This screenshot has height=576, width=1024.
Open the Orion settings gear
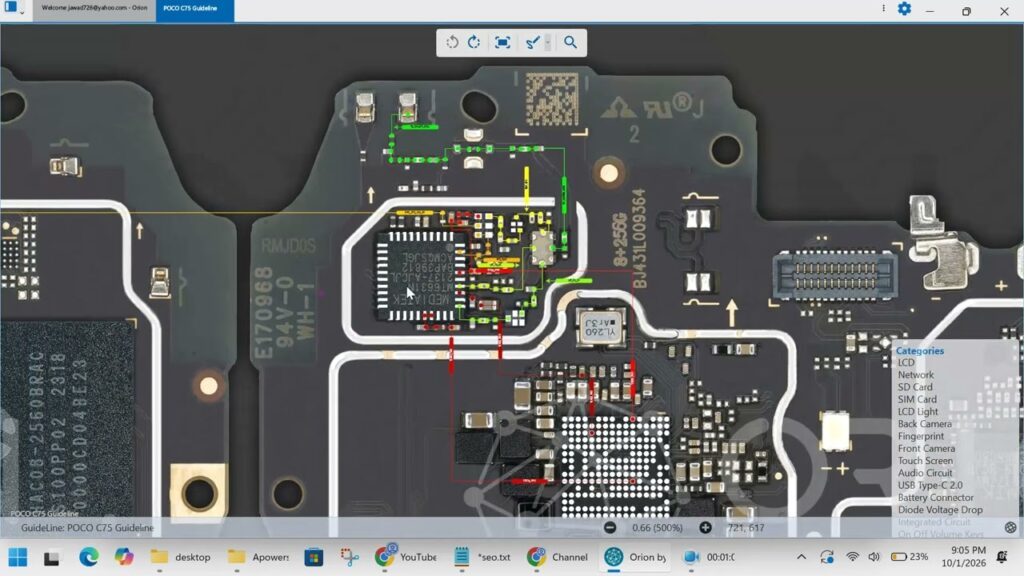[x=904, y=8]
